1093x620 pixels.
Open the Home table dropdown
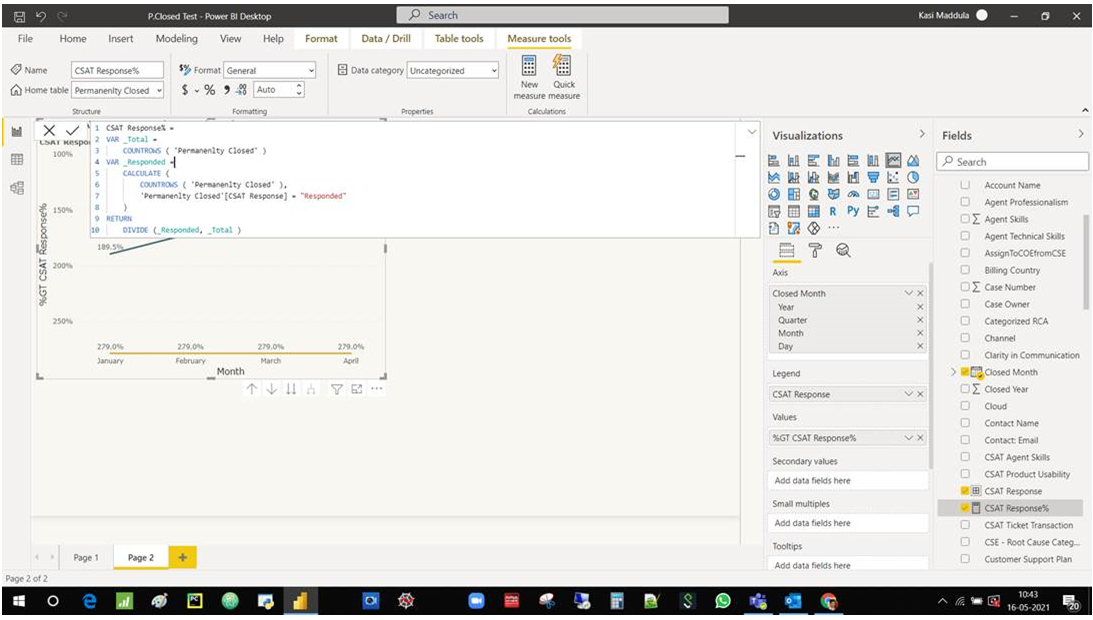pyautogui.click(x=118, y=90)
